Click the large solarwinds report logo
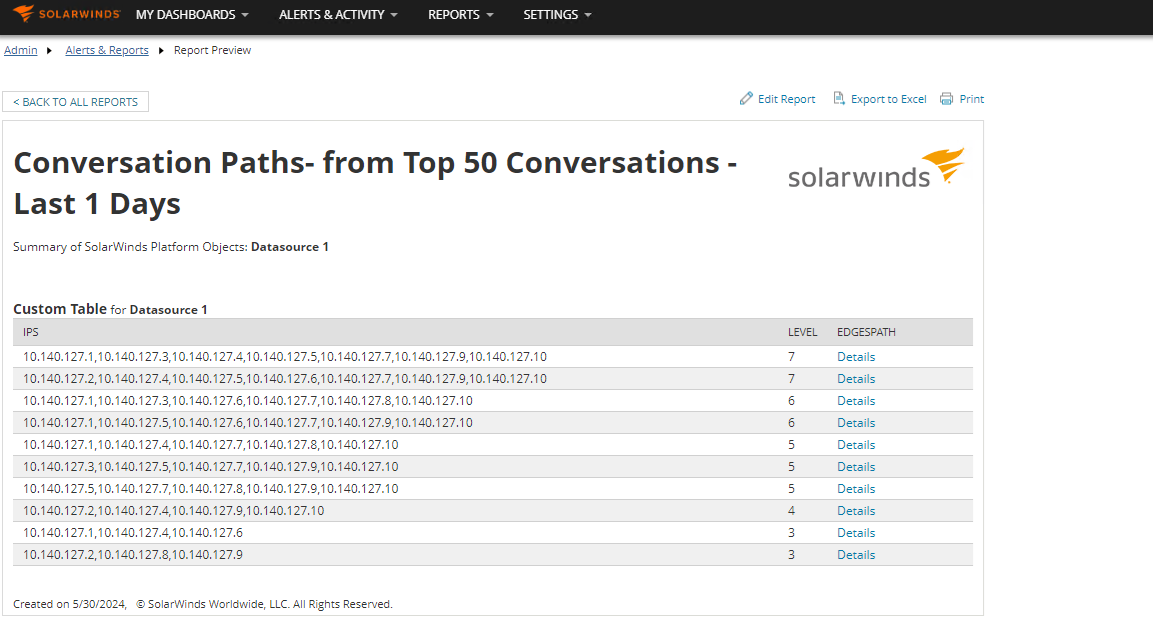Viewport: 1153px width, 631px height. (876, 168)
